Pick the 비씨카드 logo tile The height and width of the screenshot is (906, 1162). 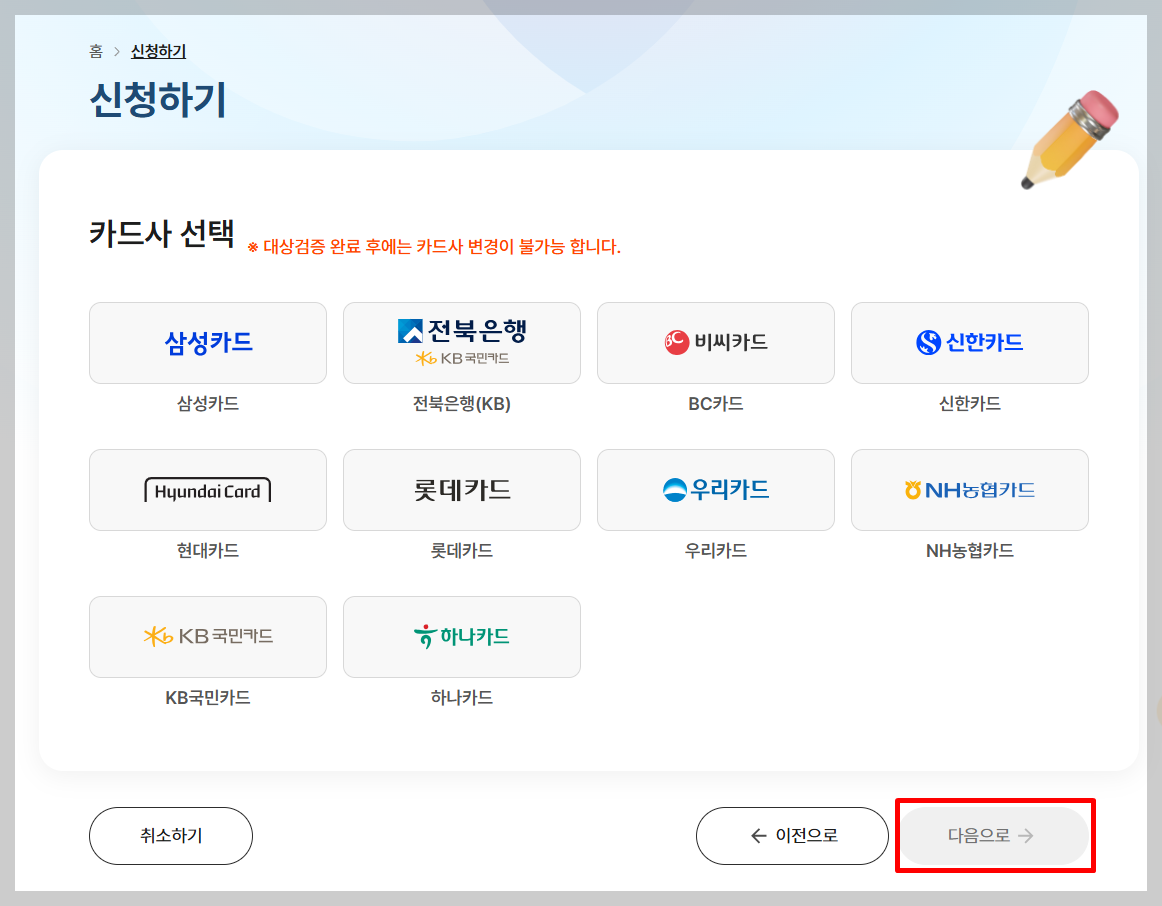click(x=716, y=343)
